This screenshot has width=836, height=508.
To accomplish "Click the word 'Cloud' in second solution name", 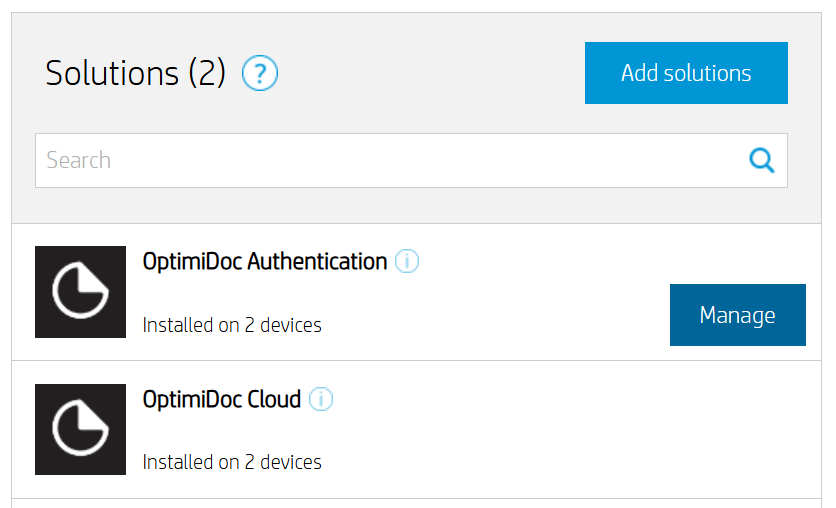I will tap(274, 400).
